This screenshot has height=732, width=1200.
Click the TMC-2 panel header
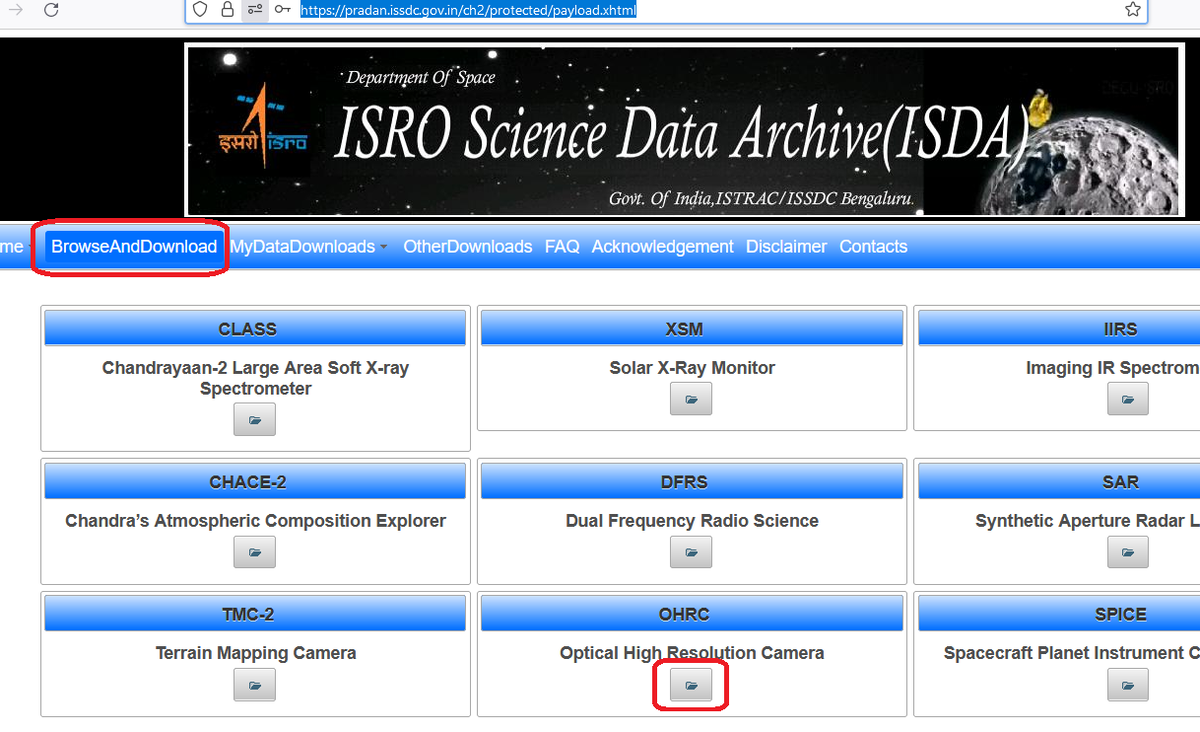255,614
